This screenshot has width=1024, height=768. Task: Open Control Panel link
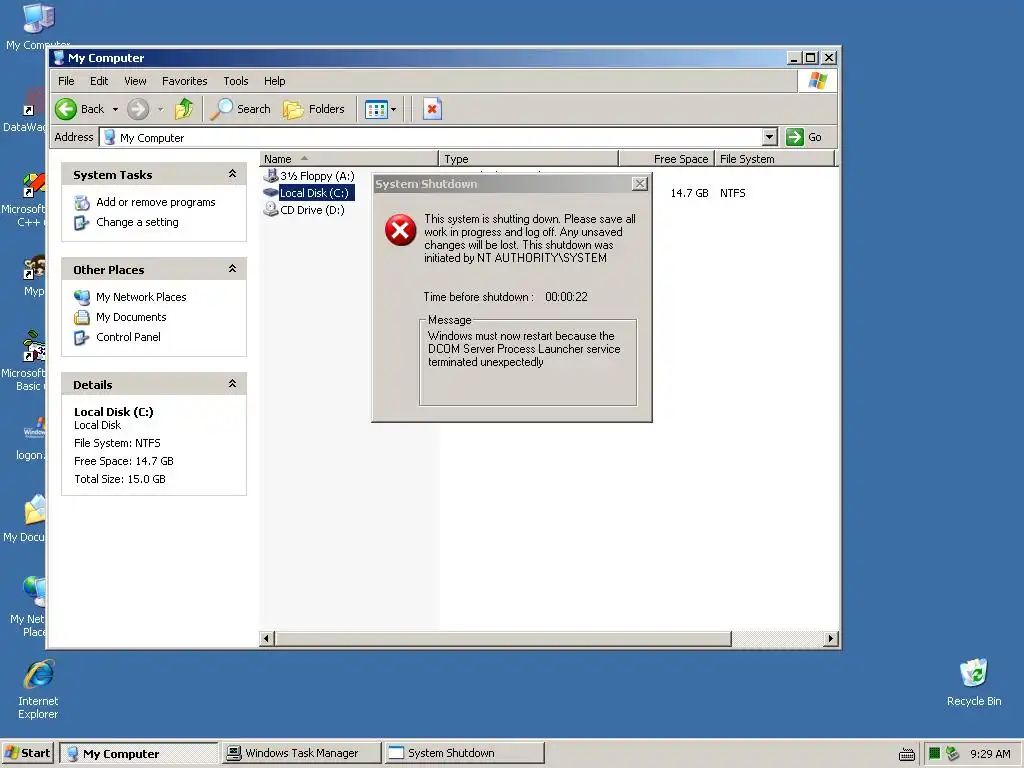tap(128, 337)
